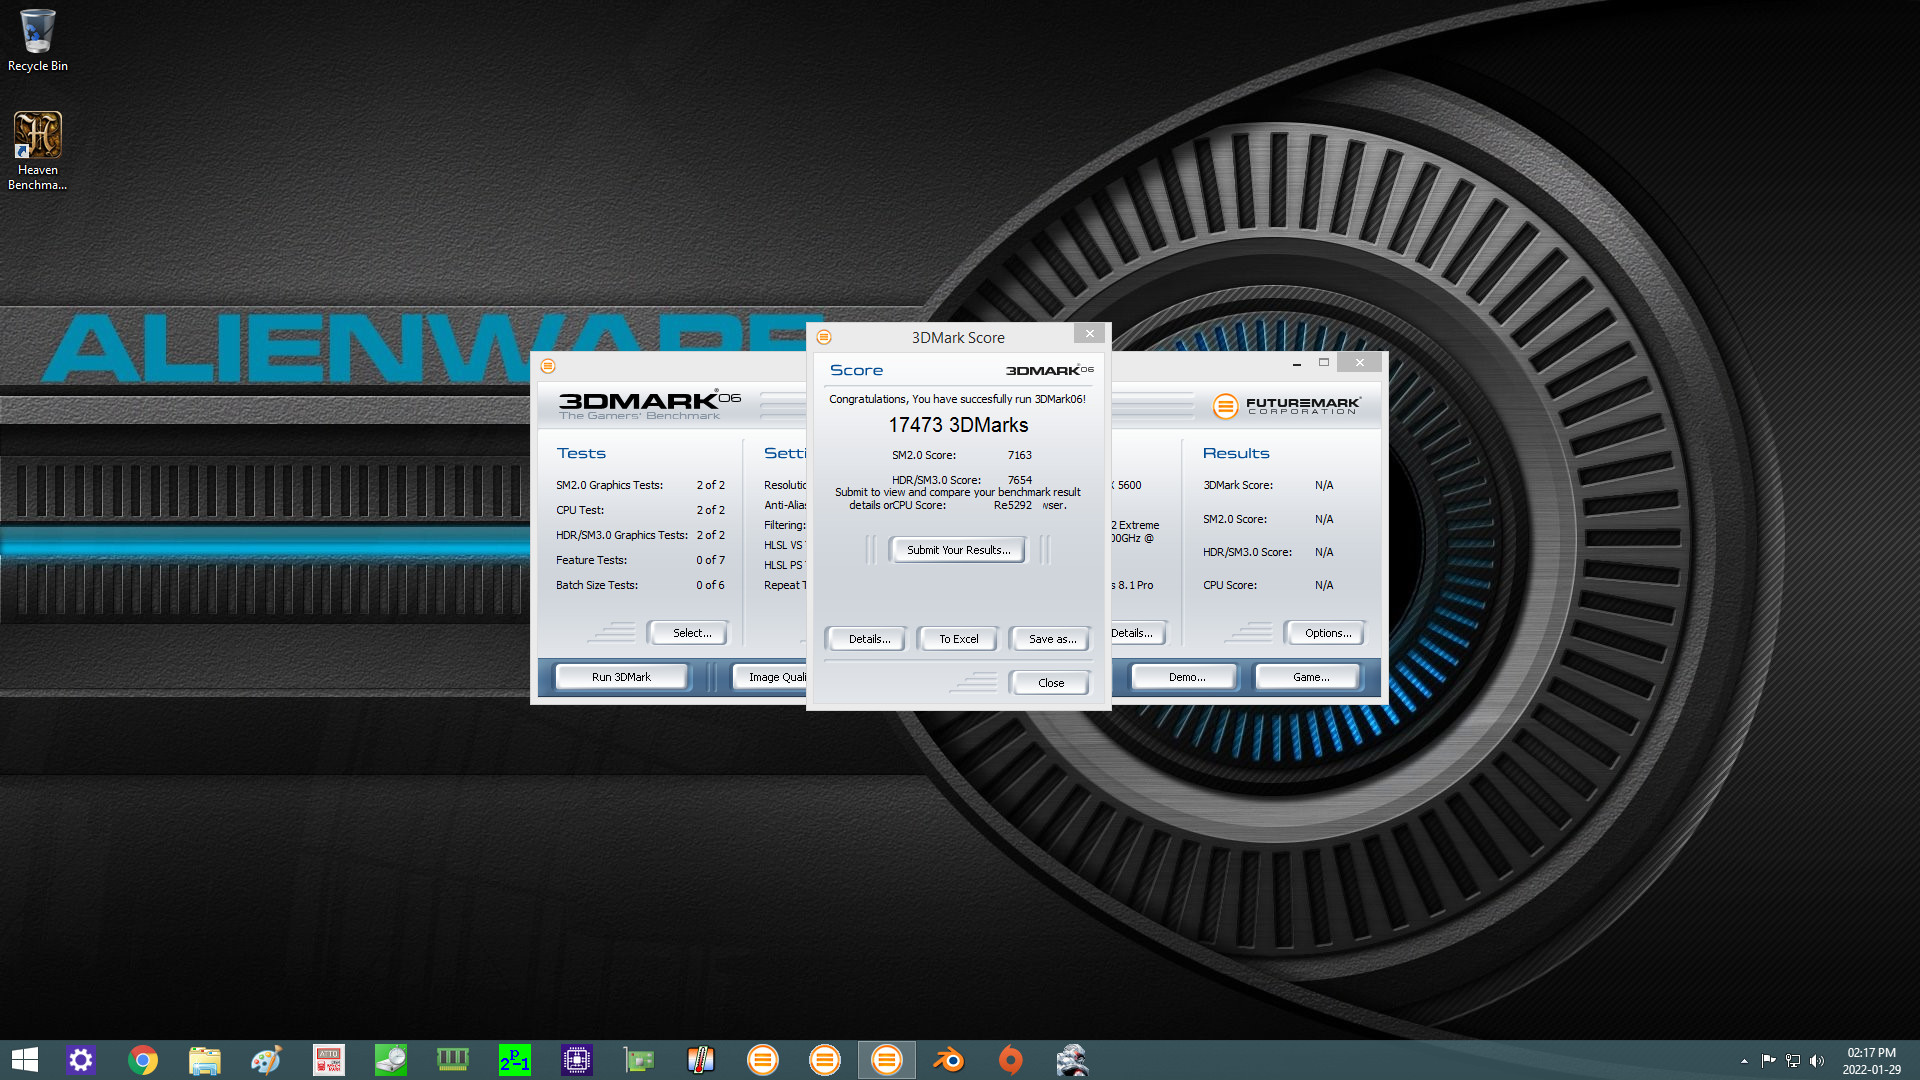The image size is (1920, 1080).
Task: Open results Options button
Action: click(x=1327, y=633)
